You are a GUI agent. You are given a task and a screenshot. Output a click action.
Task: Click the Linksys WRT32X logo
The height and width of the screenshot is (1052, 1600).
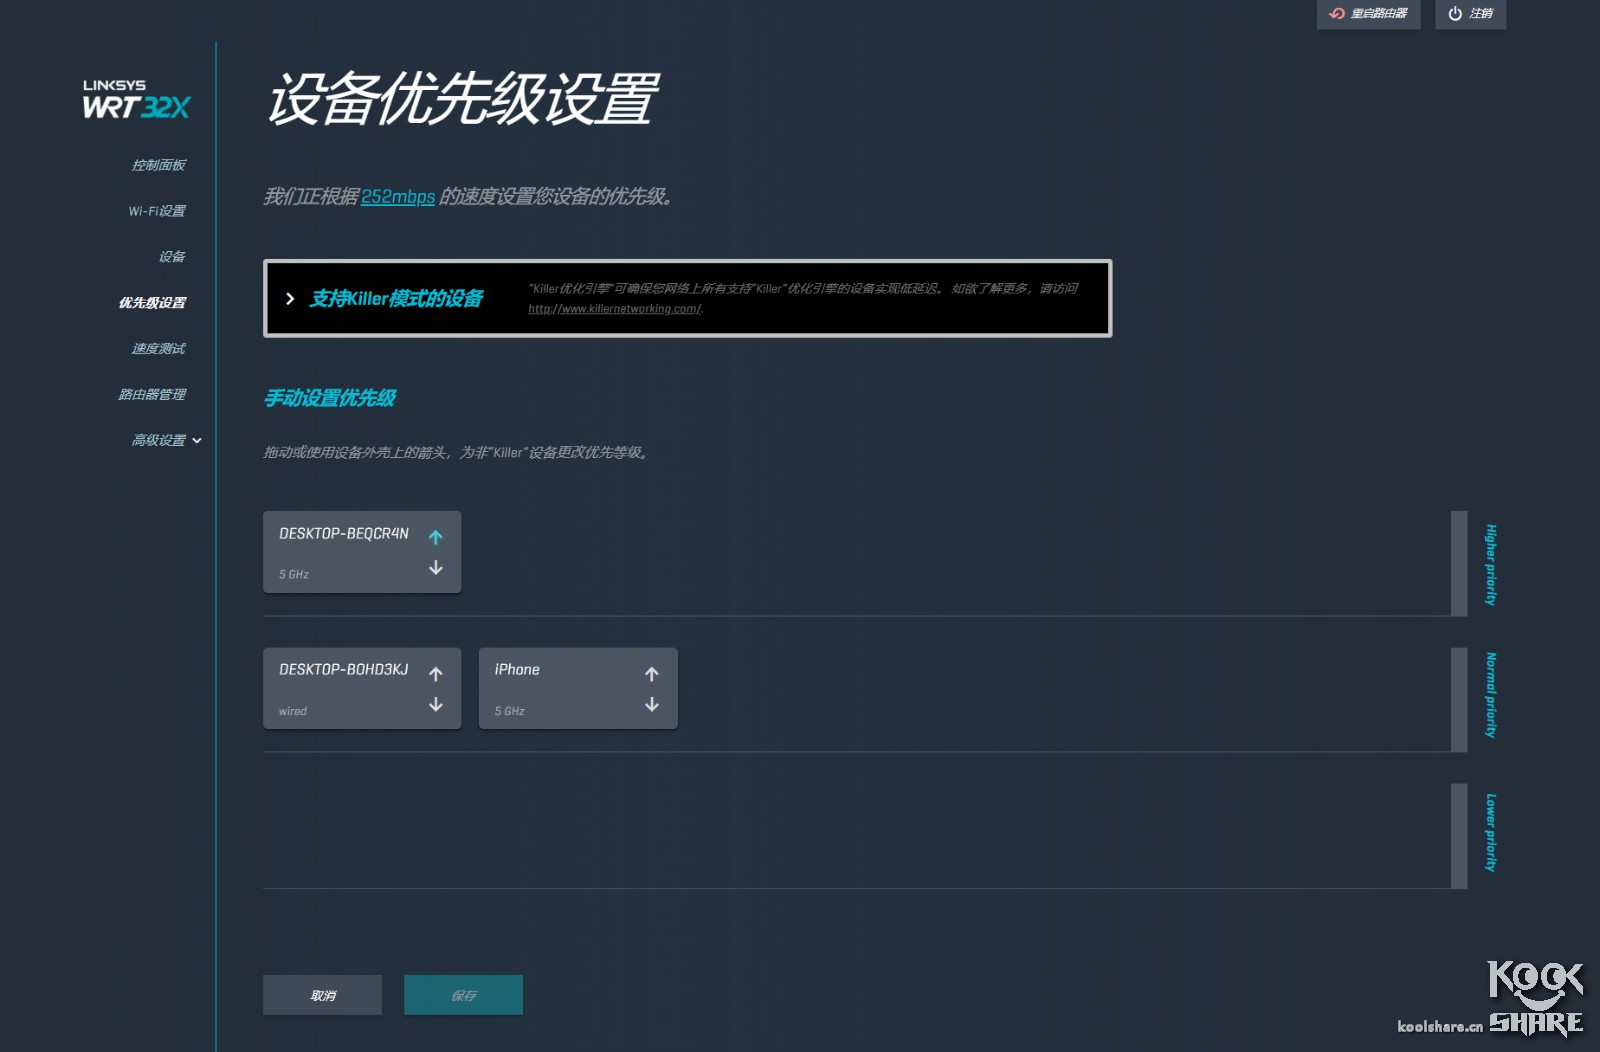point(135,97)
